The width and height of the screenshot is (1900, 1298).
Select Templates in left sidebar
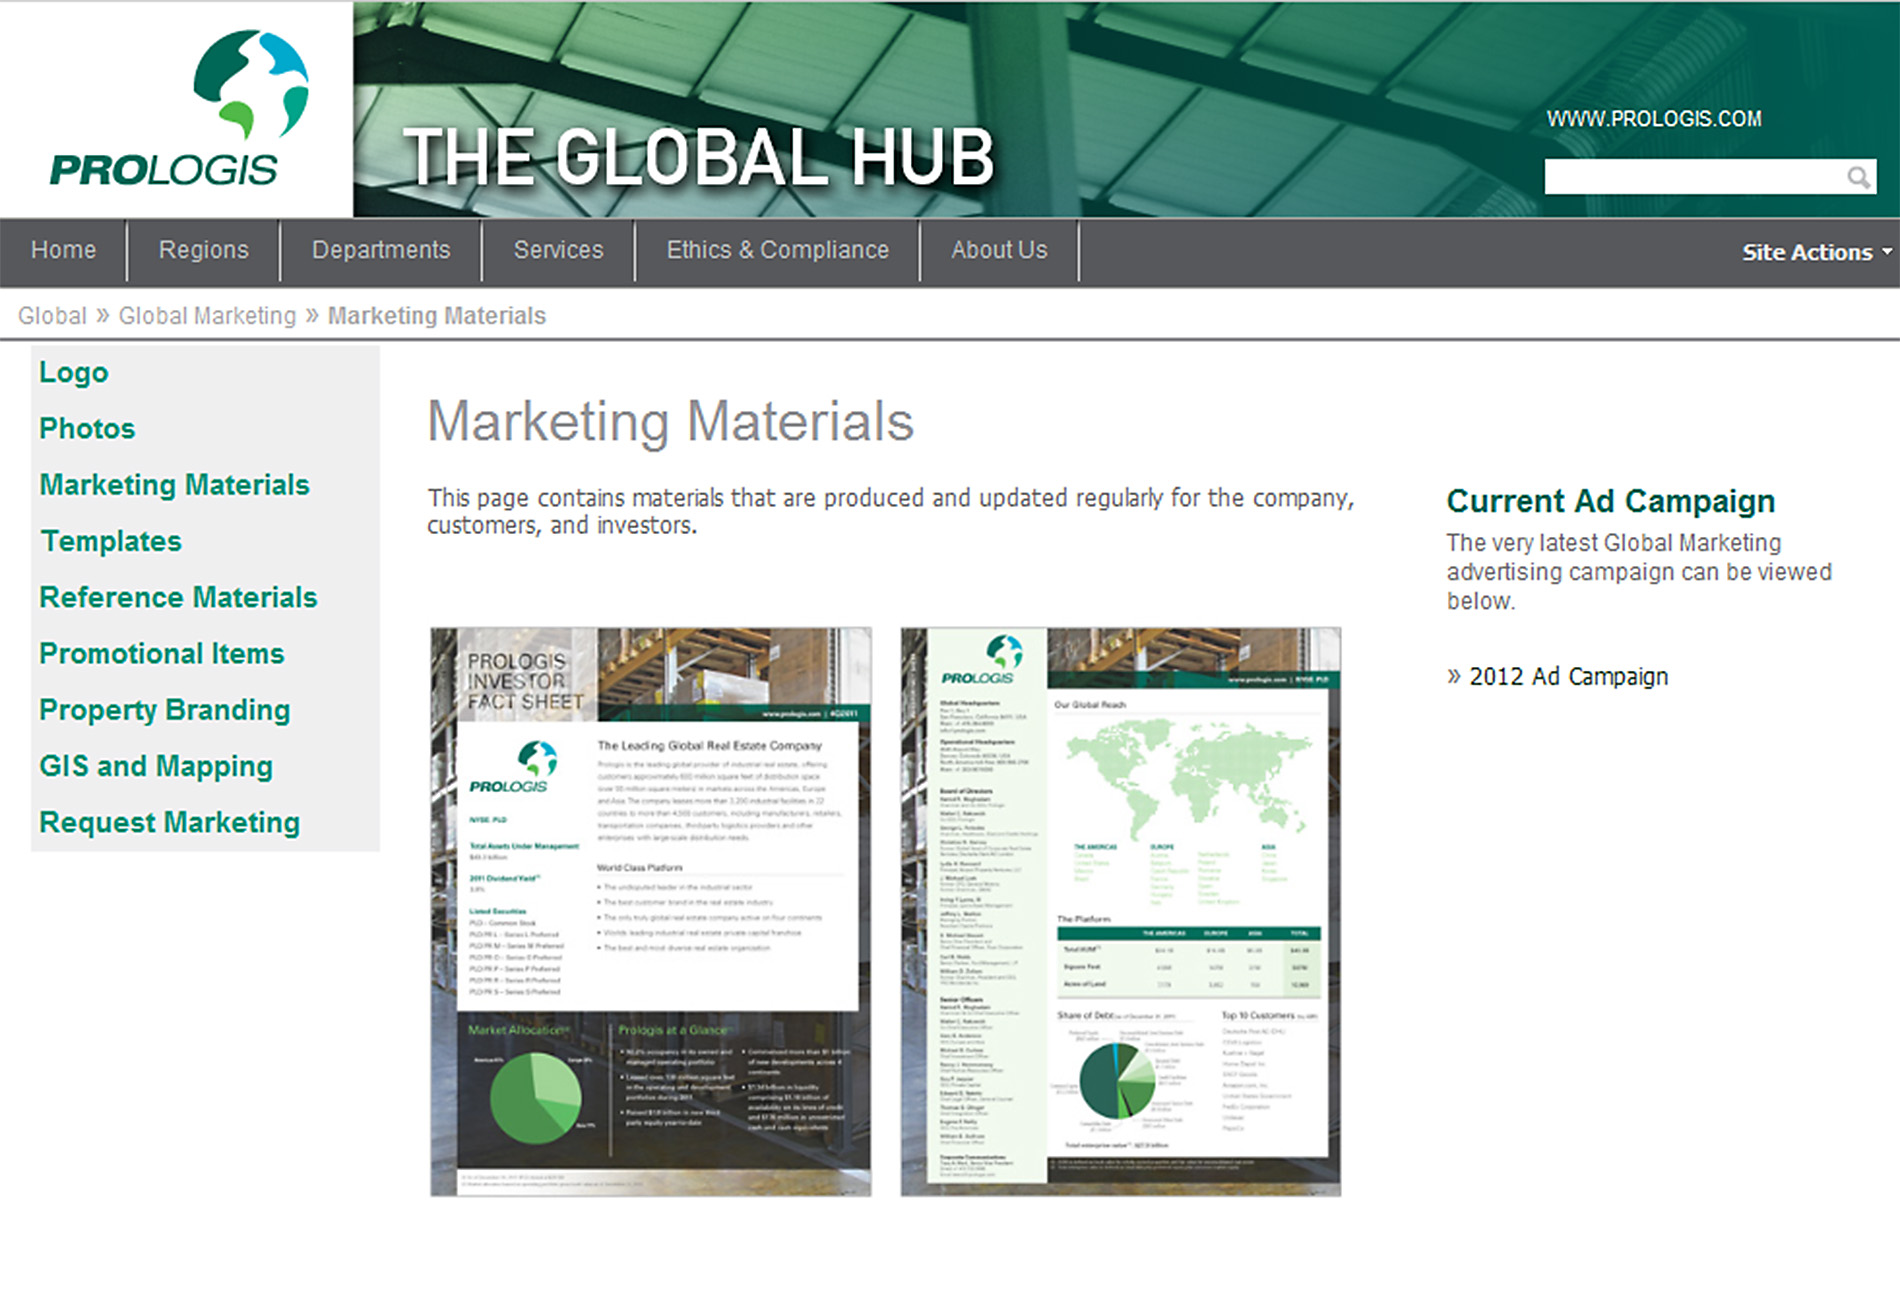(x=111, y=541)
